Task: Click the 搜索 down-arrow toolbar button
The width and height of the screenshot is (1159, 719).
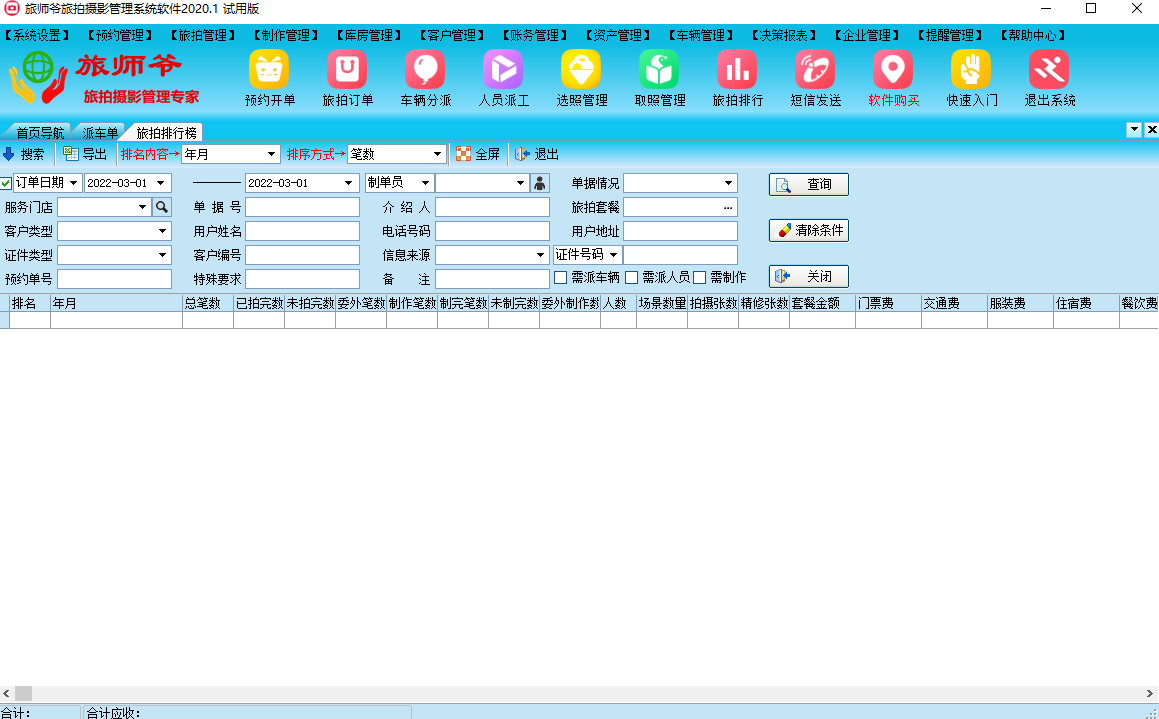Action: 24,154
